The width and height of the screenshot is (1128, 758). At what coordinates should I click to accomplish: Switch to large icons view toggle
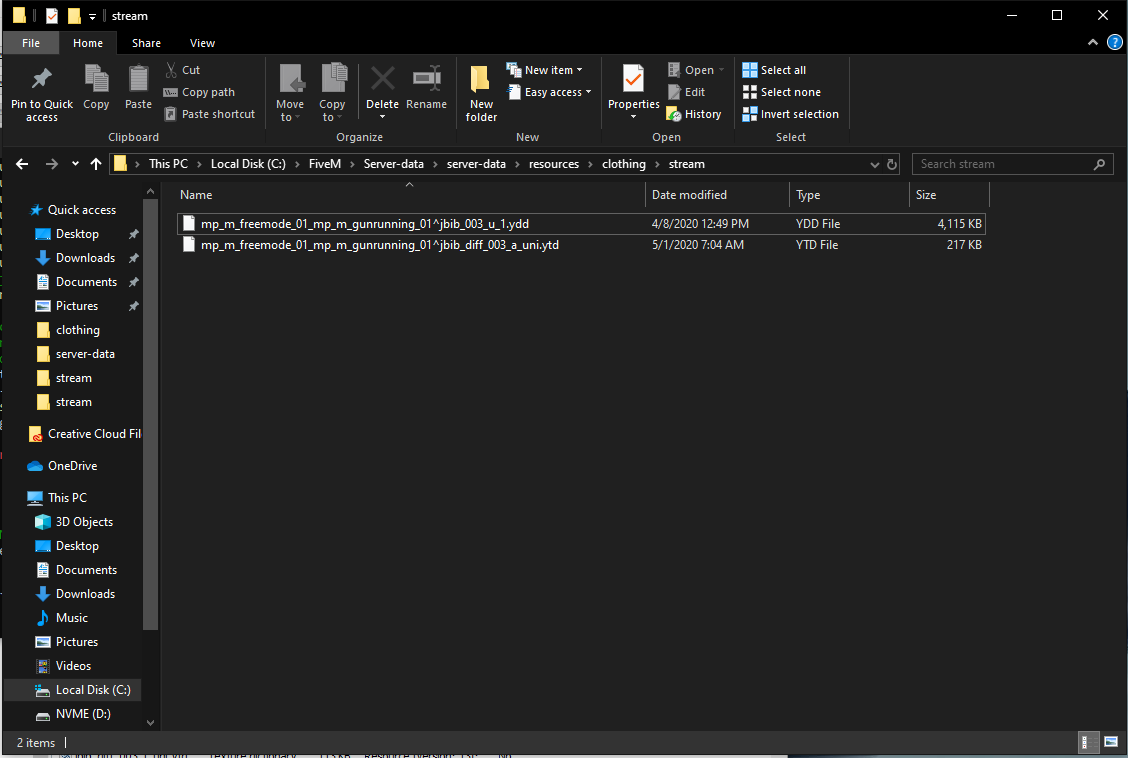[x=1111, y=742]
